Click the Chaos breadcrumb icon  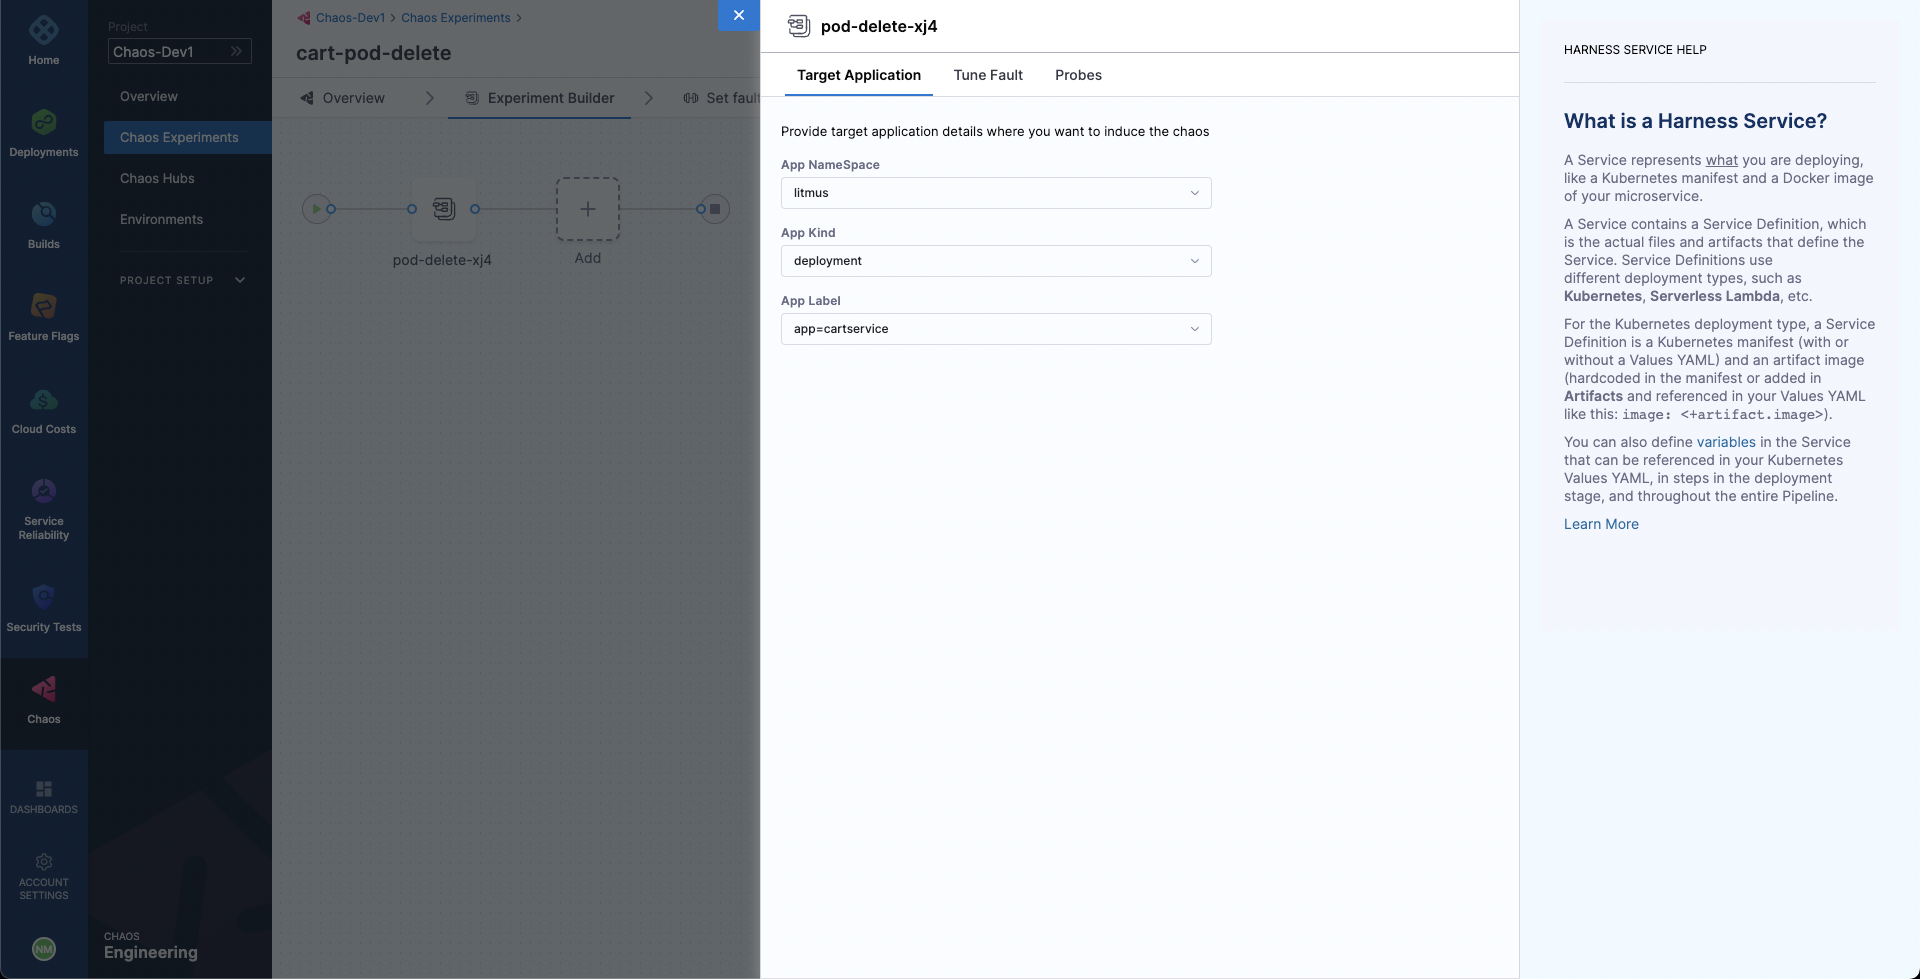[304, 18]
